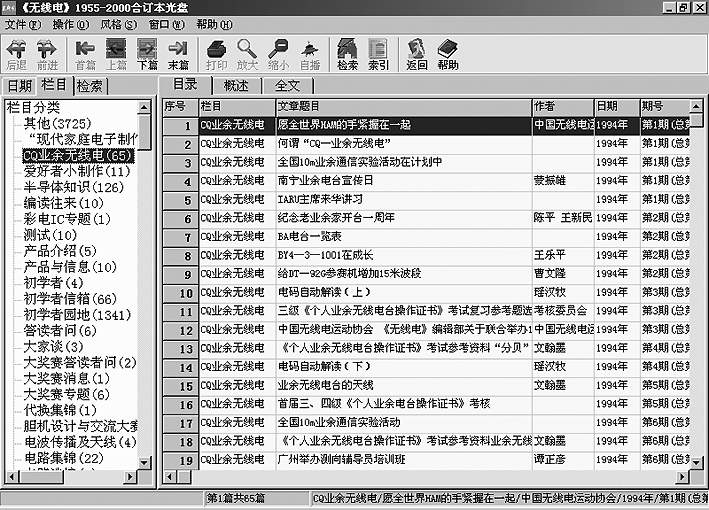
Task: Select 编读往来(10) category
Action: 64,203
